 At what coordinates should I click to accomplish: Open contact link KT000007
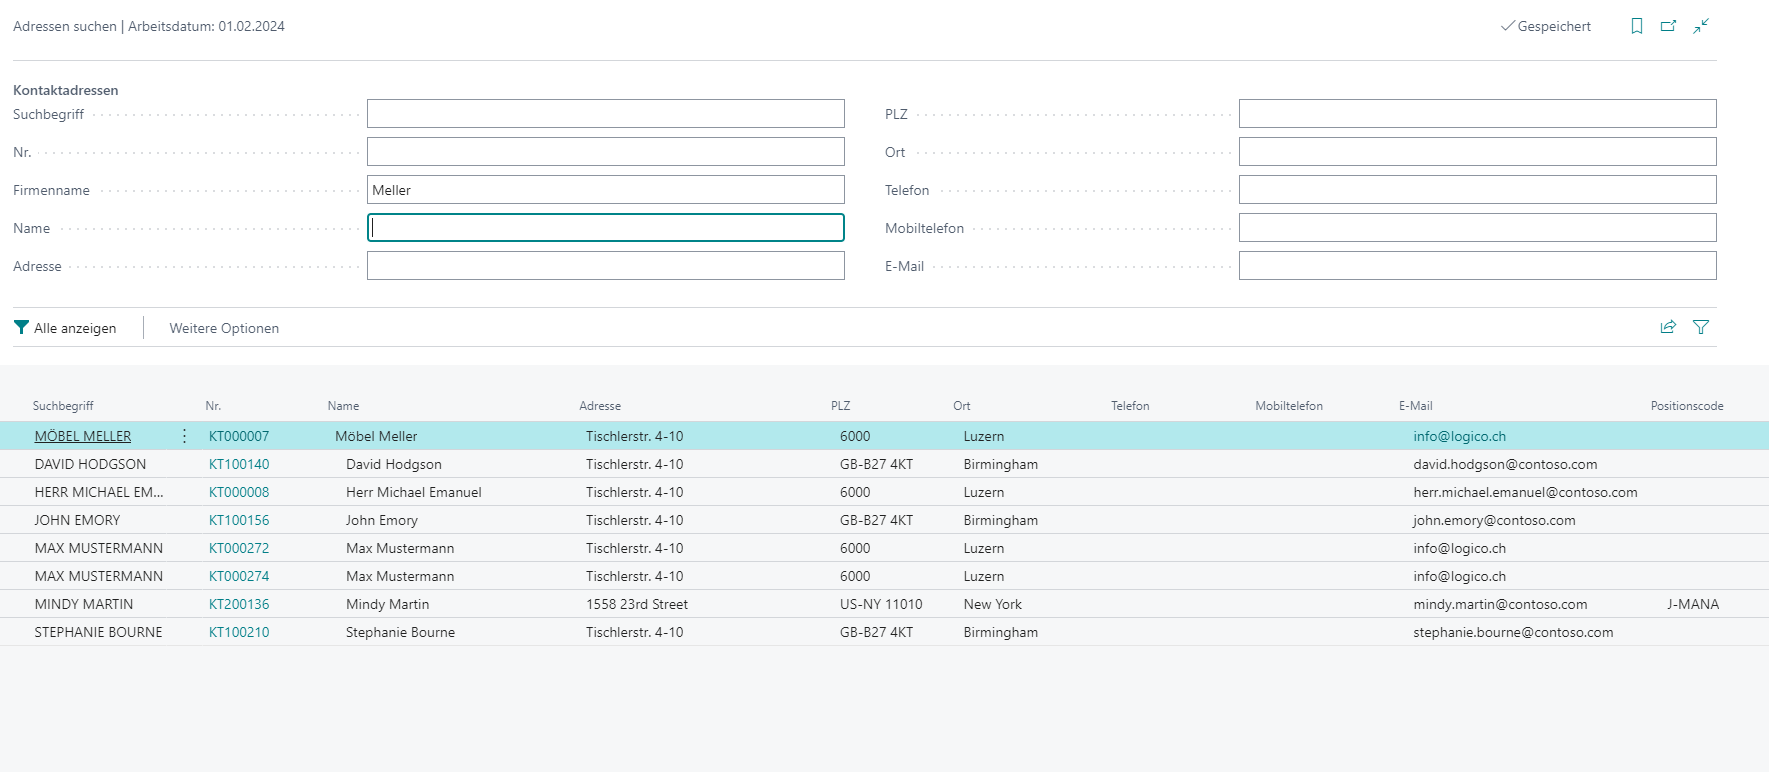(239, 436)
